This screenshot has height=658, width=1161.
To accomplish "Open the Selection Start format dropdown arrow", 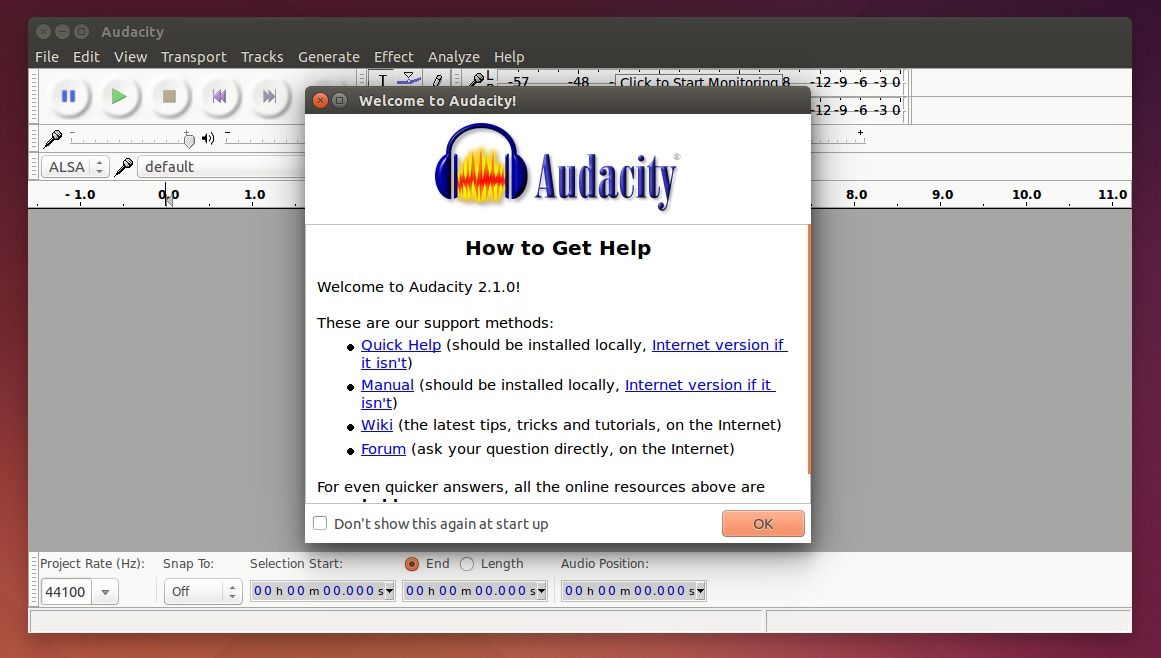I will [x=389, y=591].
